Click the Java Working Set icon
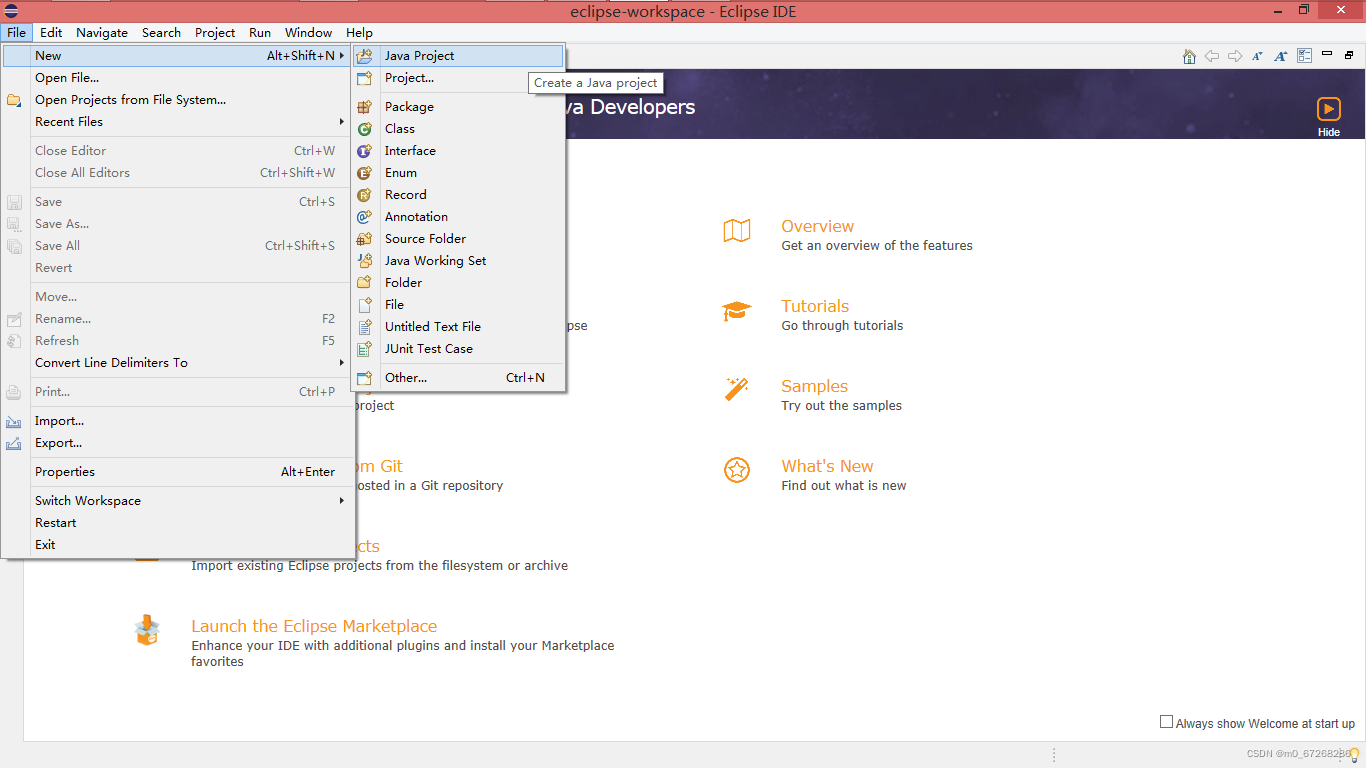Screen dimensions: 1366x768 (365, 261)
